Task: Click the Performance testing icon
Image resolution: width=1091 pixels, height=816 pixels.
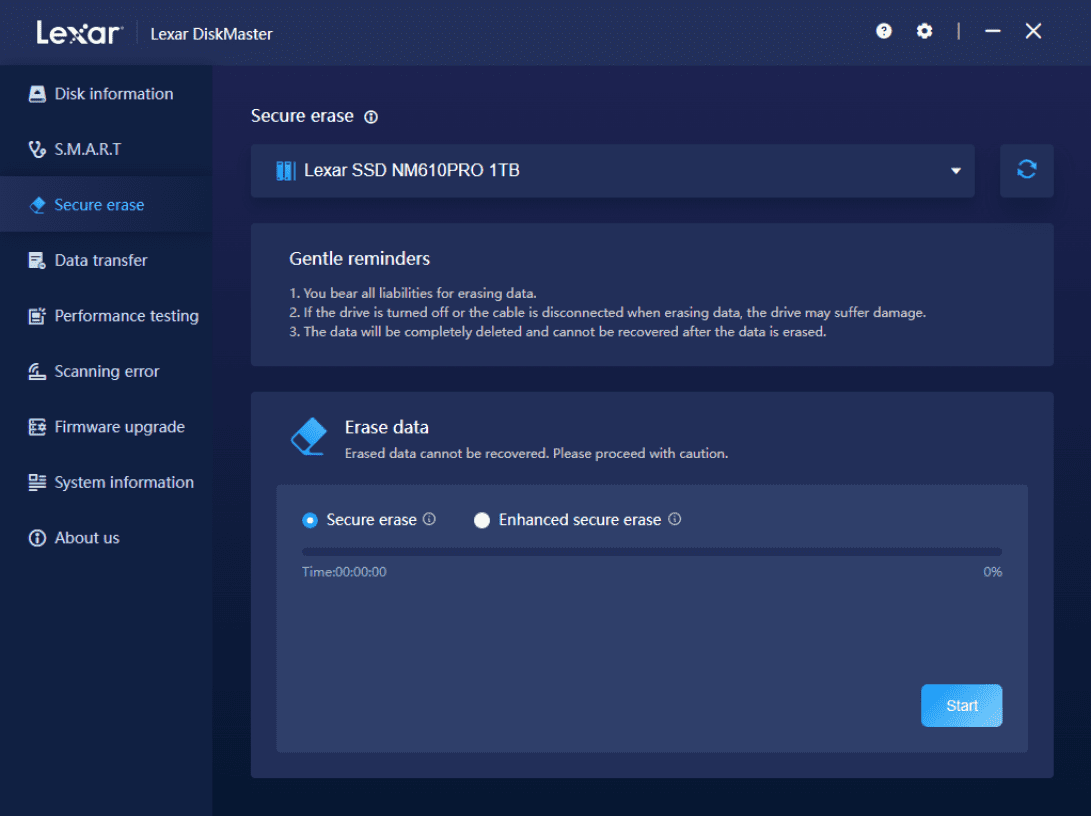Action: click(37, 316)
